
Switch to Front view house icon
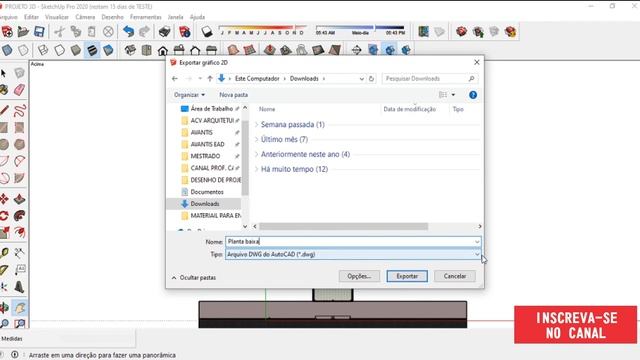point(163,50)
